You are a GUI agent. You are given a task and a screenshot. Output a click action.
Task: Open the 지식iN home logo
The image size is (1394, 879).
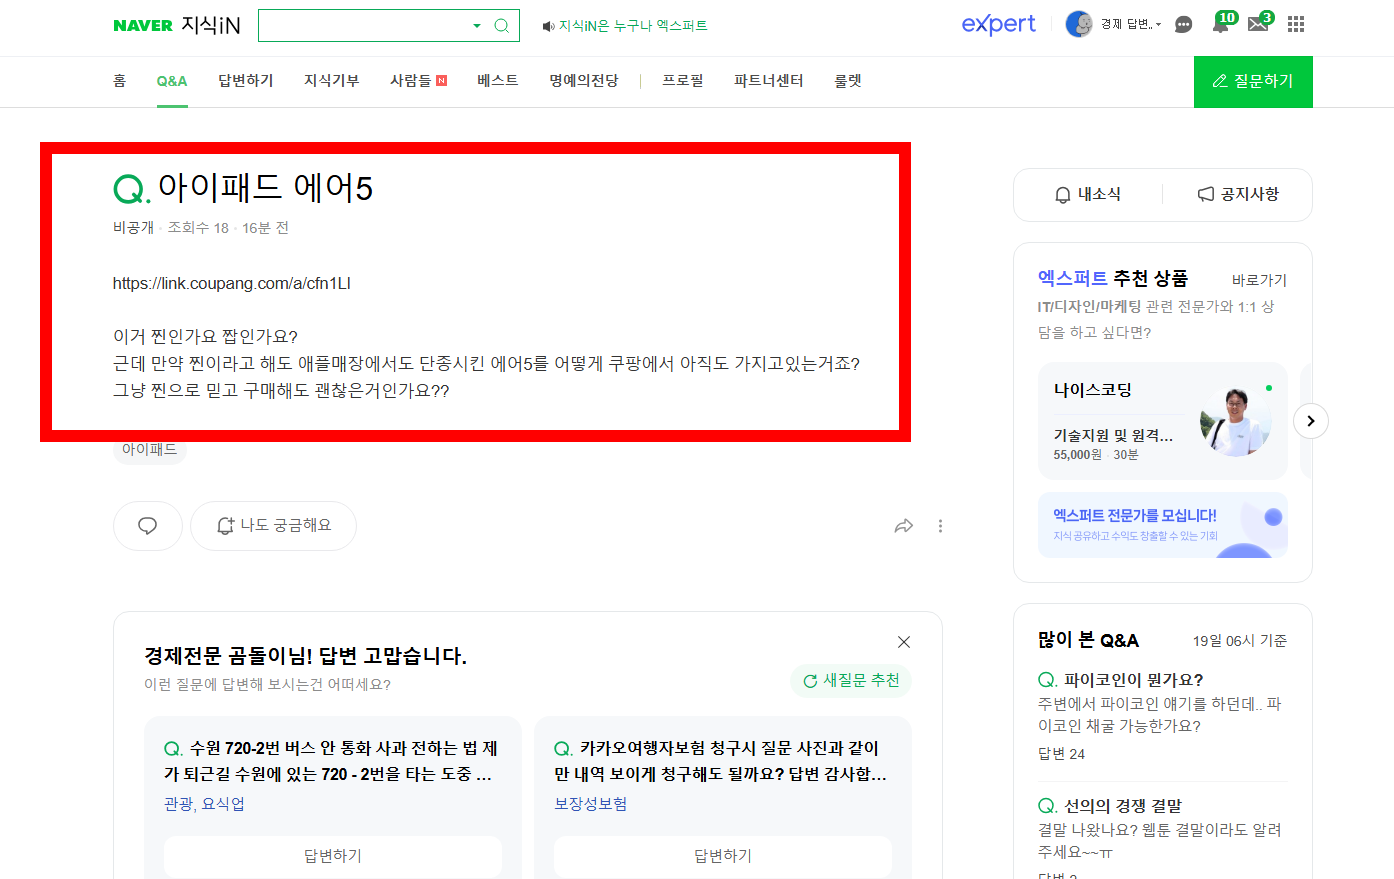211,26
